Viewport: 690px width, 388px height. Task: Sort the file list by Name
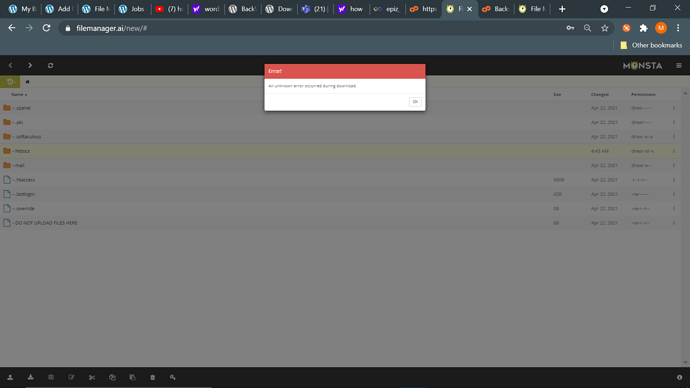19,95
